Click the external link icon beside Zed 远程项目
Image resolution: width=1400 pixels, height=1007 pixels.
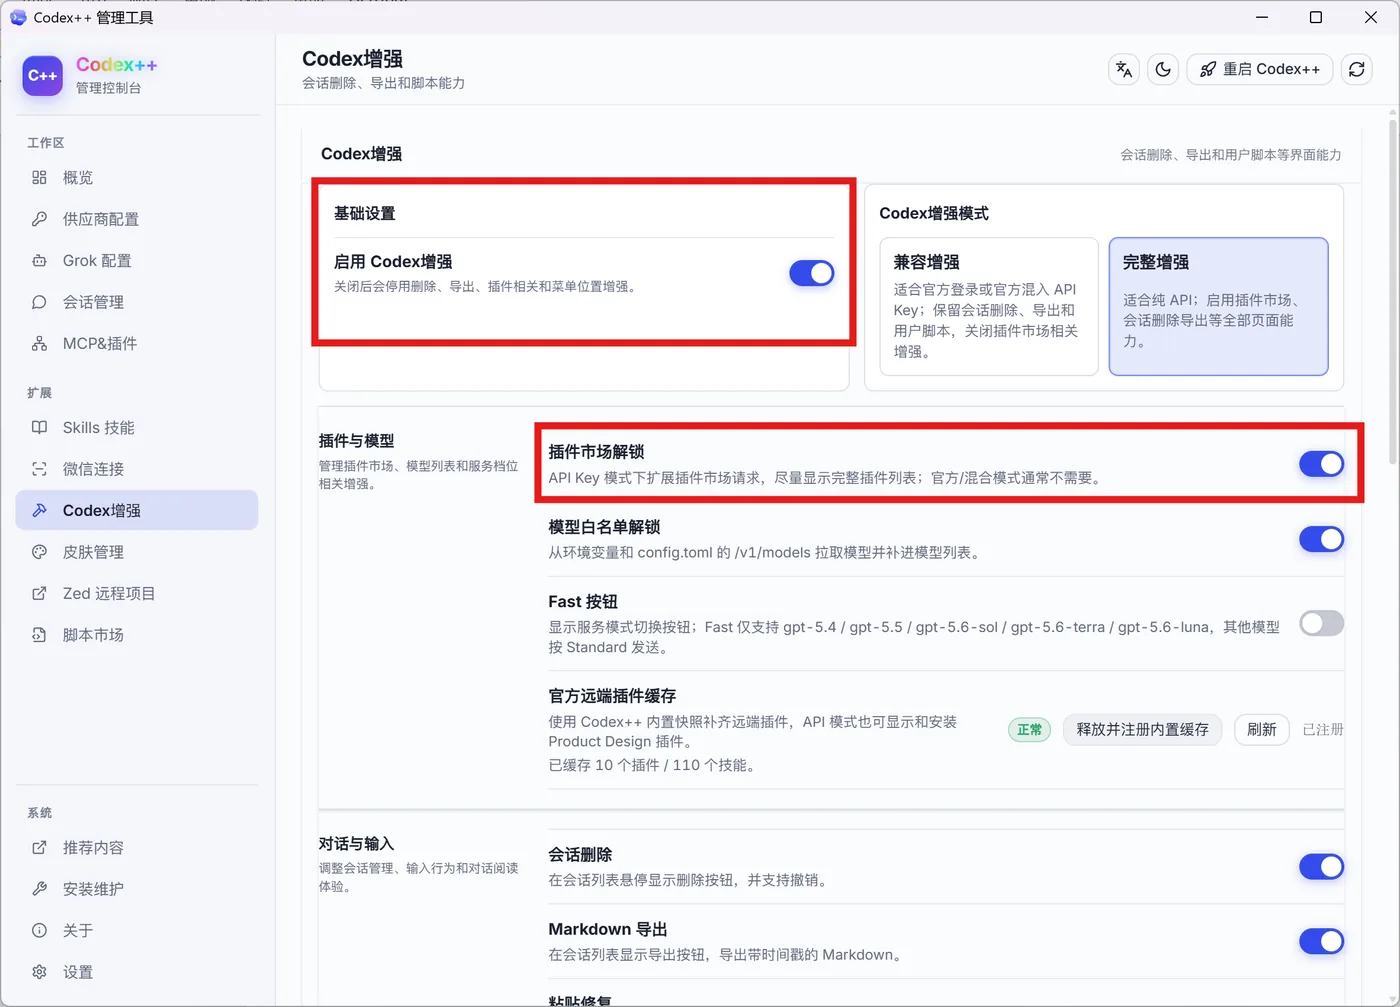[x=39, y=593]
